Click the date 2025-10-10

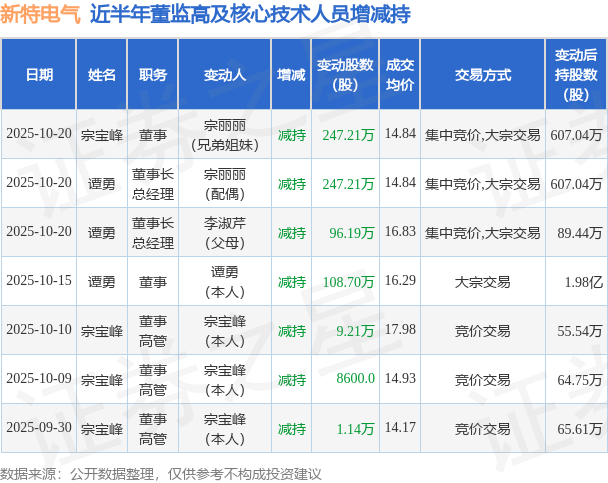39,329
